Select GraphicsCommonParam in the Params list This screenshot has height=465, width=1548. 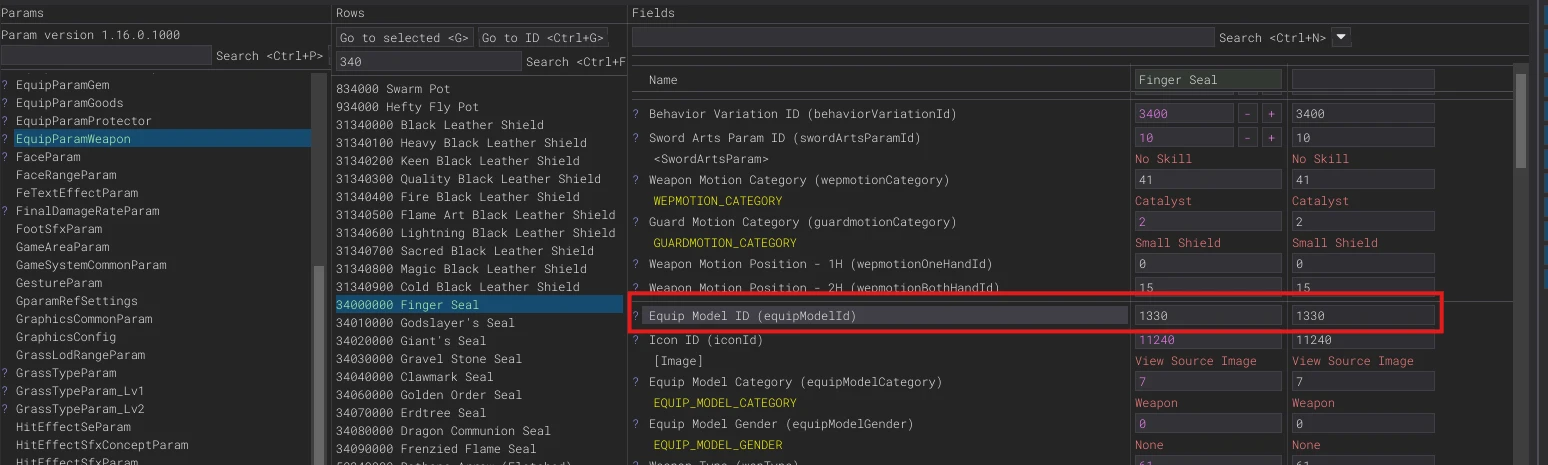84,319
